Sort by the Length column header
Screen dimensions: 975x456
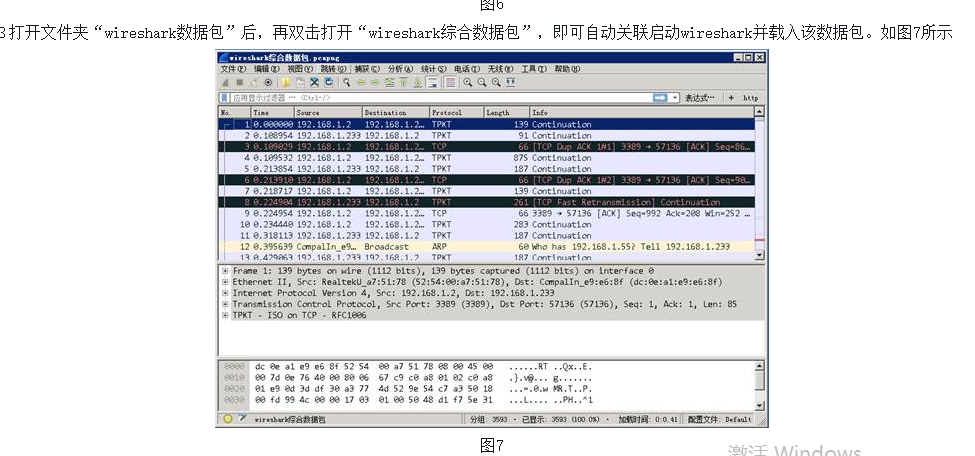point(507,113)
